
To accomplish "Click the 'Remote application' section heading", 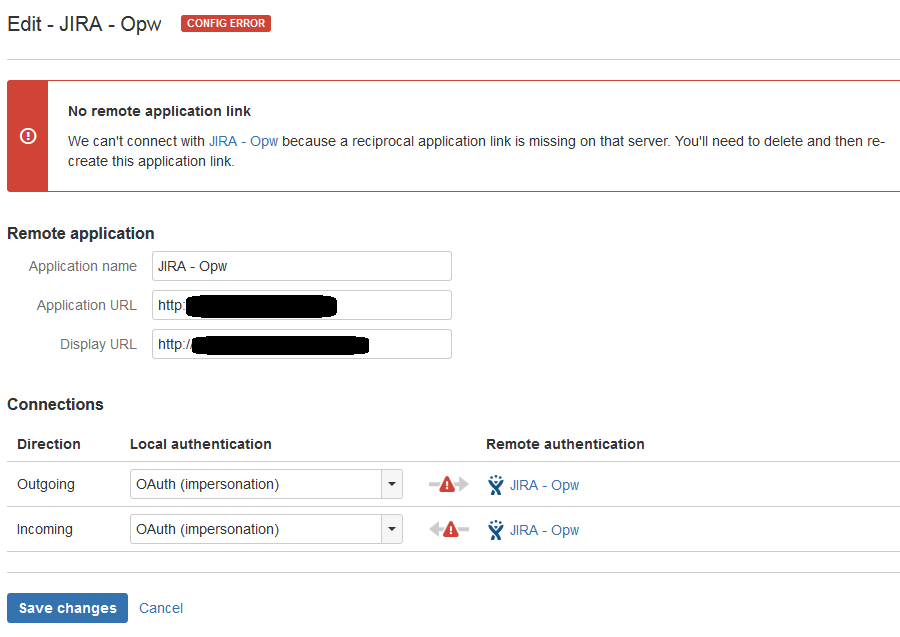I will (81, 233).
